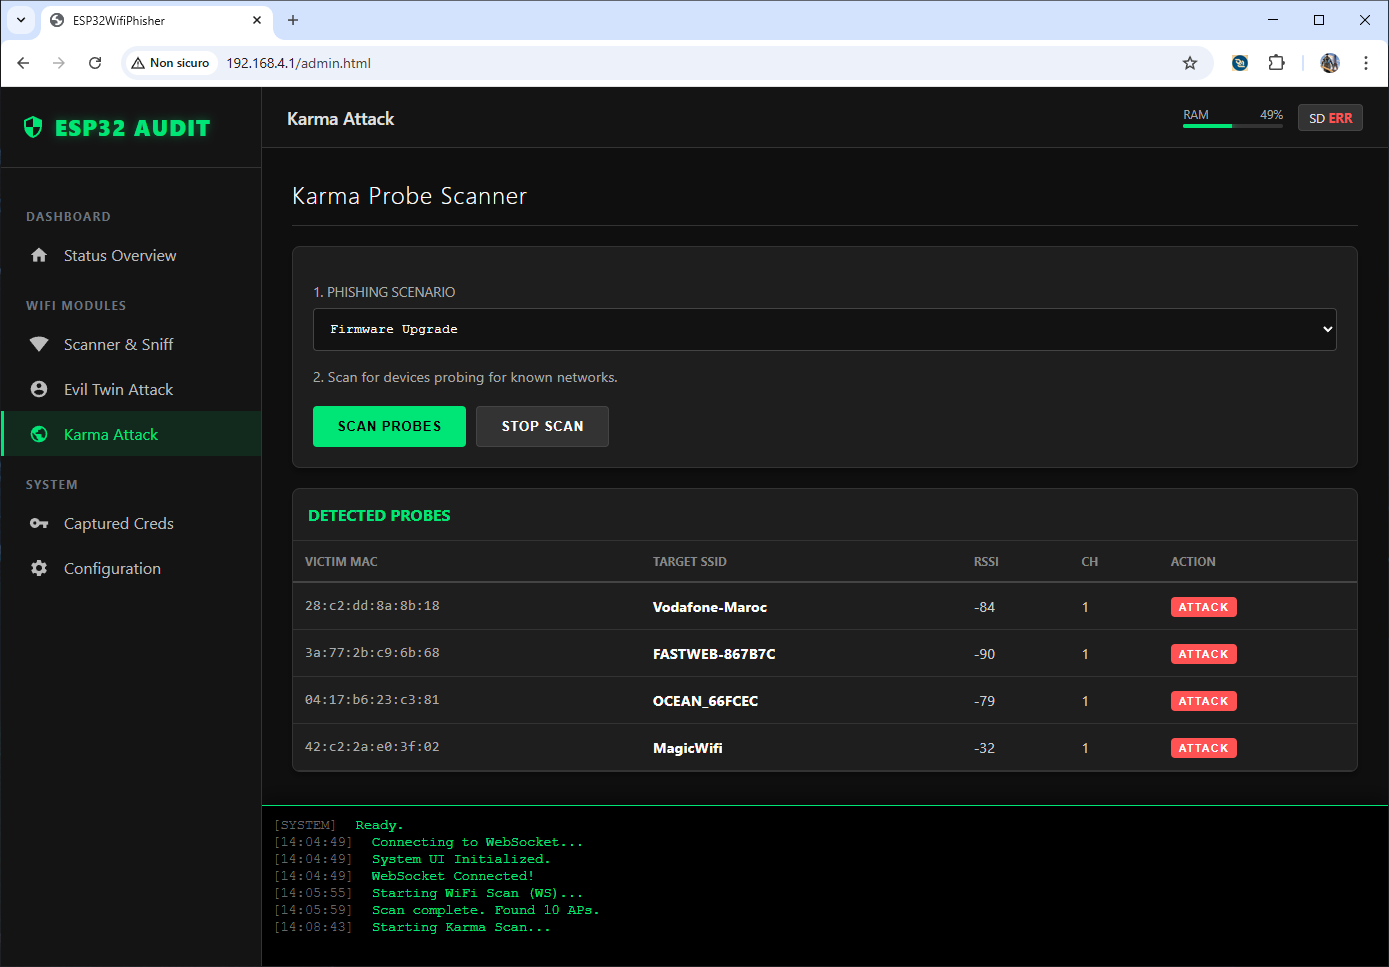Attack the Vodafone-Maroc probe
This screenshot has width=1389, height=967.
pos(1203,607)
